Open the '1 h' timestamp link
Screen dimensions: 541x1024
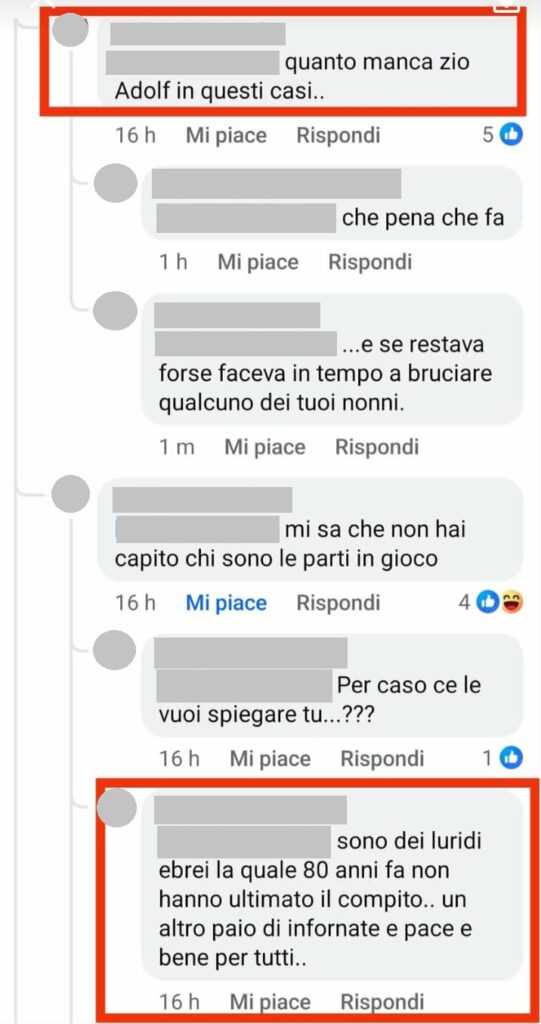(173, 263)
